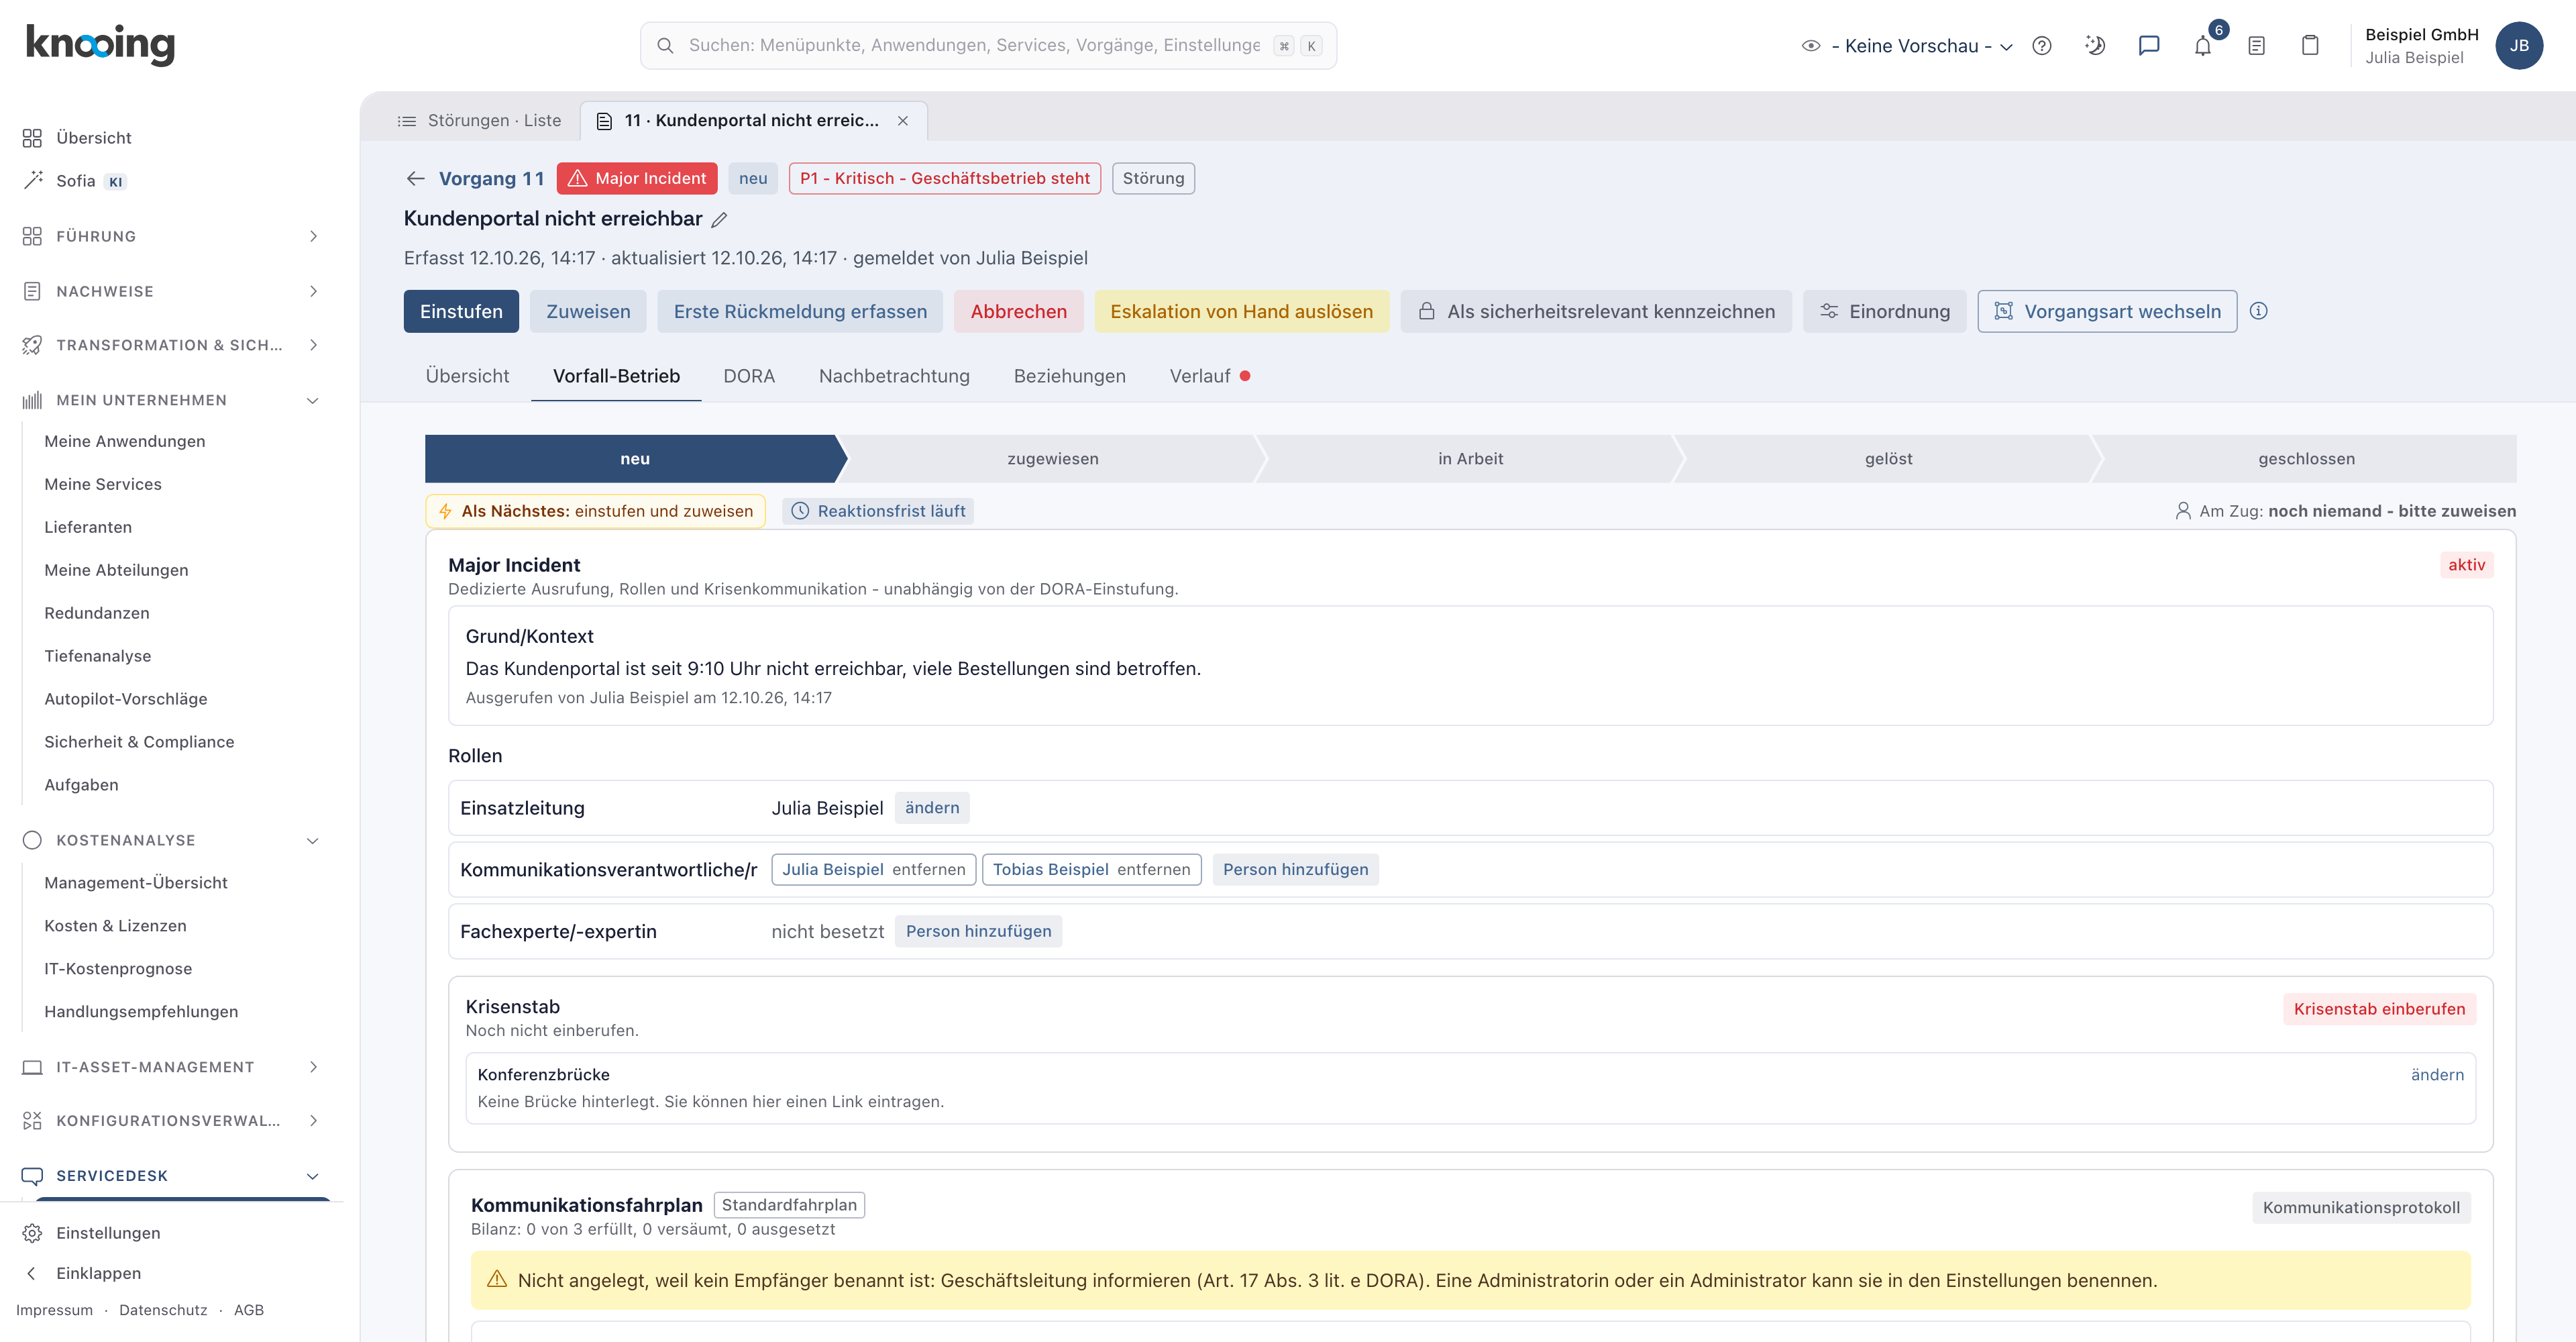
Task: Click ändern next to Einsatzleitung
Action: (931, 808)
